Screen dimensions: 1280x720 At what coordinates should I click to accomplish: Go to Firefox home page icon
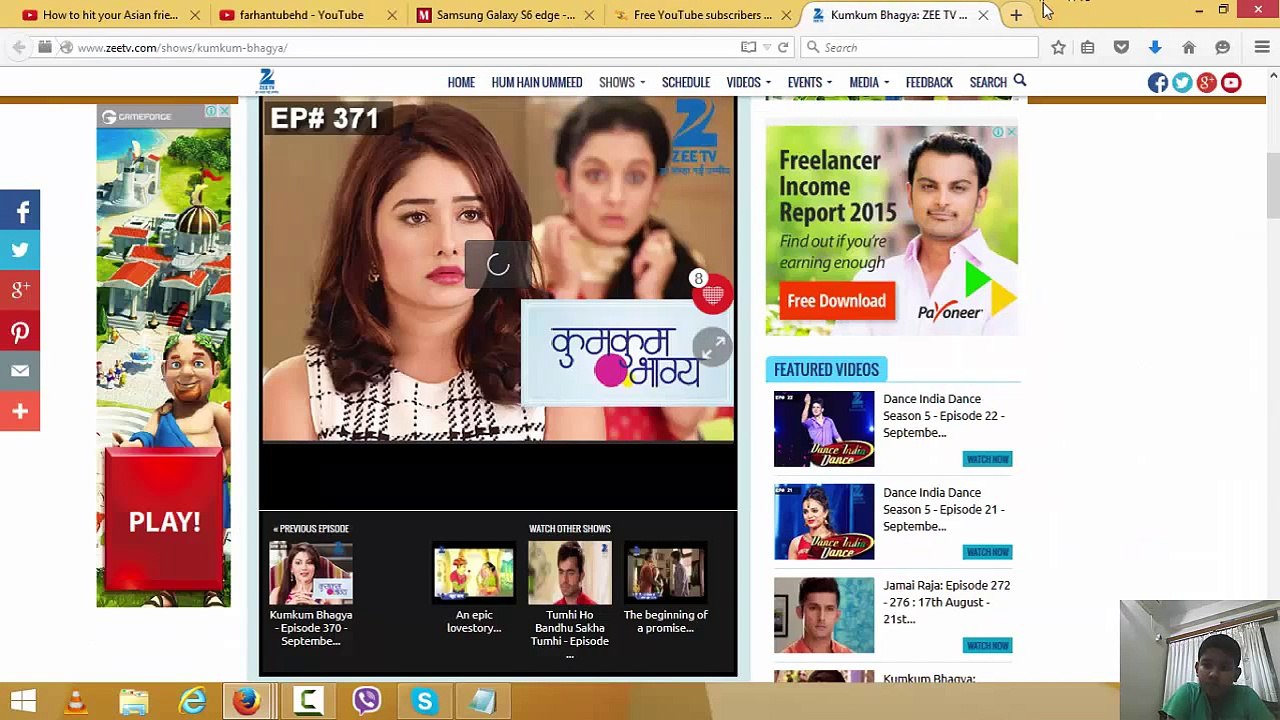tap(1189, 47)
